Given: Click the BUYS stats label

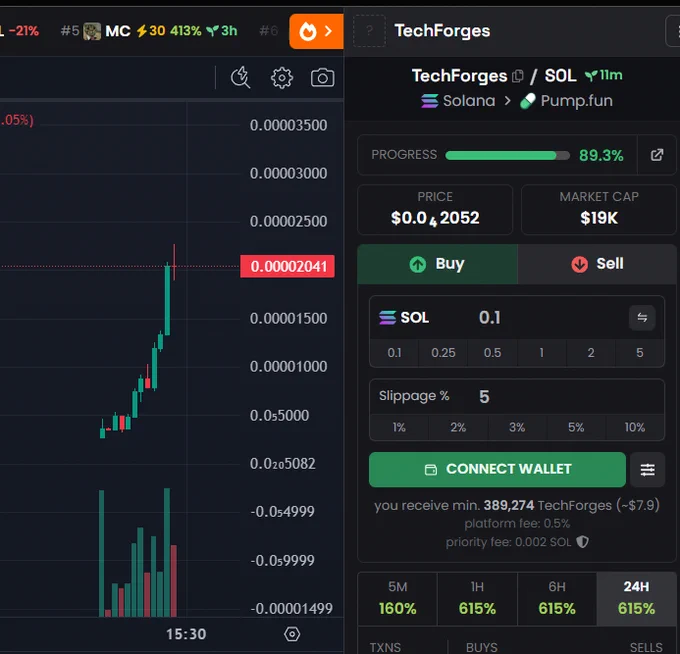Looking at the screenshot, I should click(481, 647).
